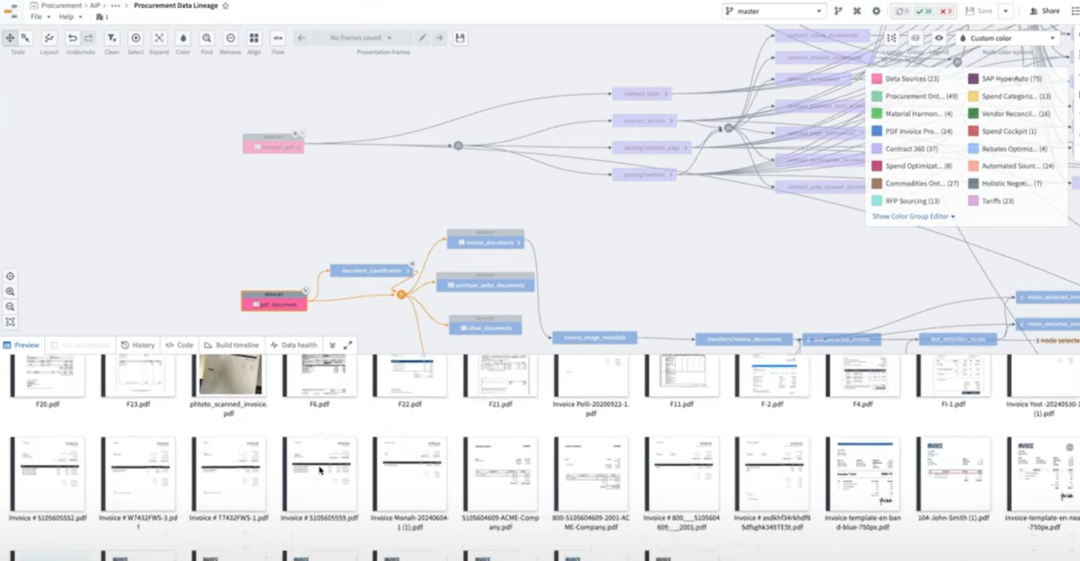1080x561 pixels.
Task: Open the Align grid tool
Action: (254, 38)
